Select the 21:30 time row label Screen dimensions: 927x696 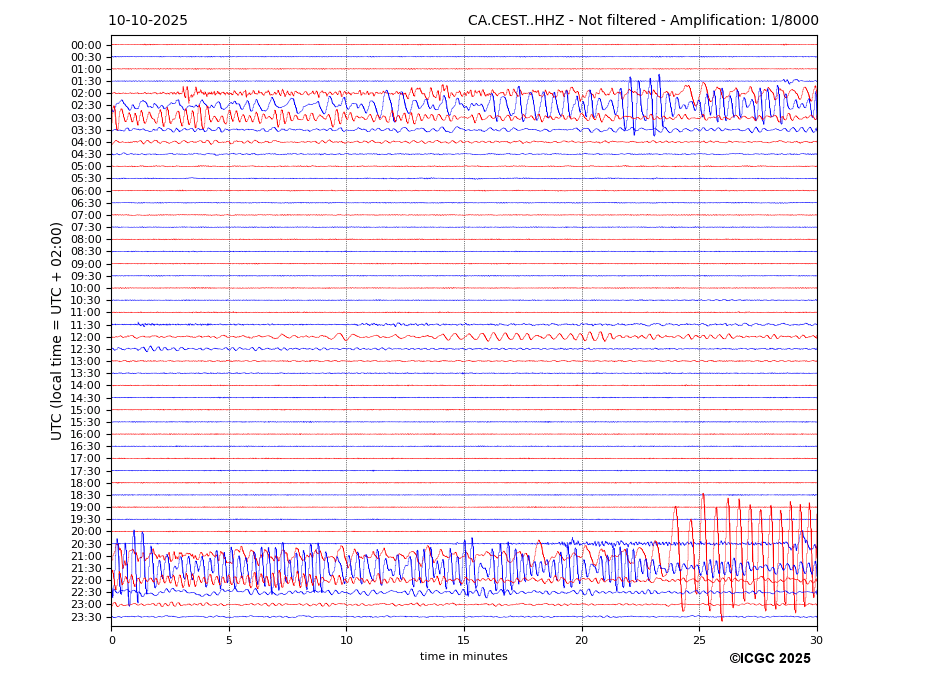(86, 568)
